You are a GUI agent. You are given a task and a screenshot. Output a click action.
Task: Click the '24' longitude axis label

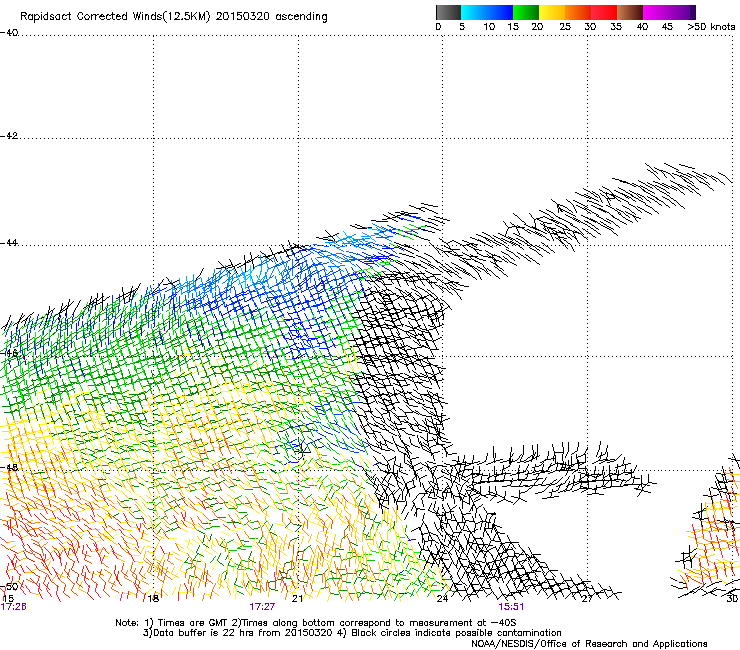pos(442,599)
